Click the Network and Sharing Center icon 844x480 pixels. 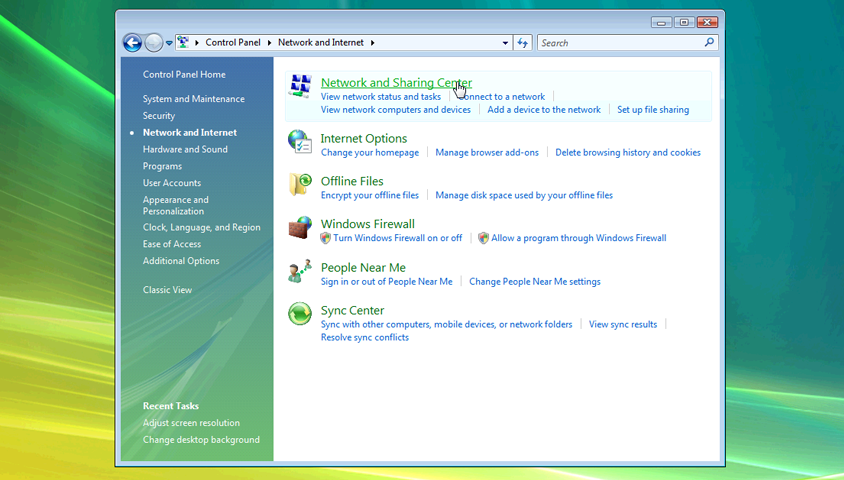[300, 86]
